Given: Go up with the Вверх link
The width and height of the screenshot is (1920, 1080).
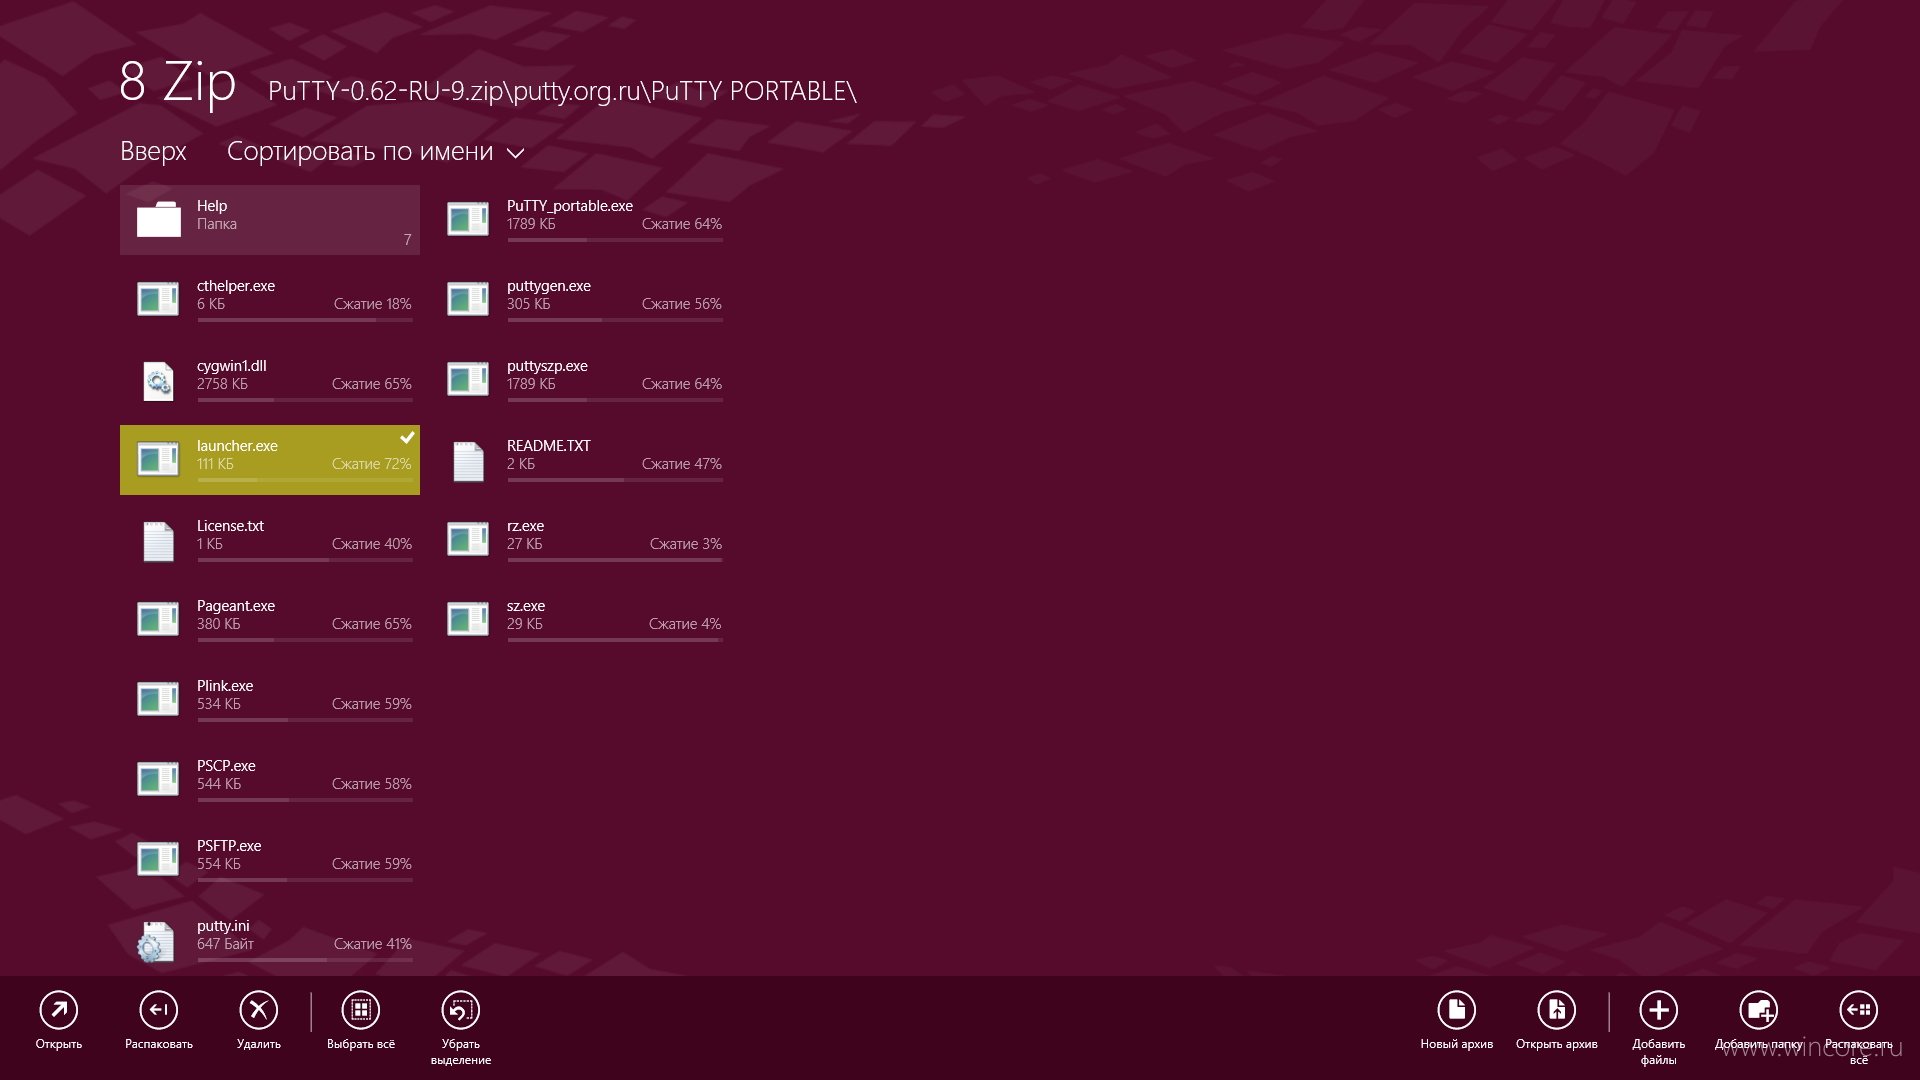Looking at the screenshot, I should (x=153, y=151).
